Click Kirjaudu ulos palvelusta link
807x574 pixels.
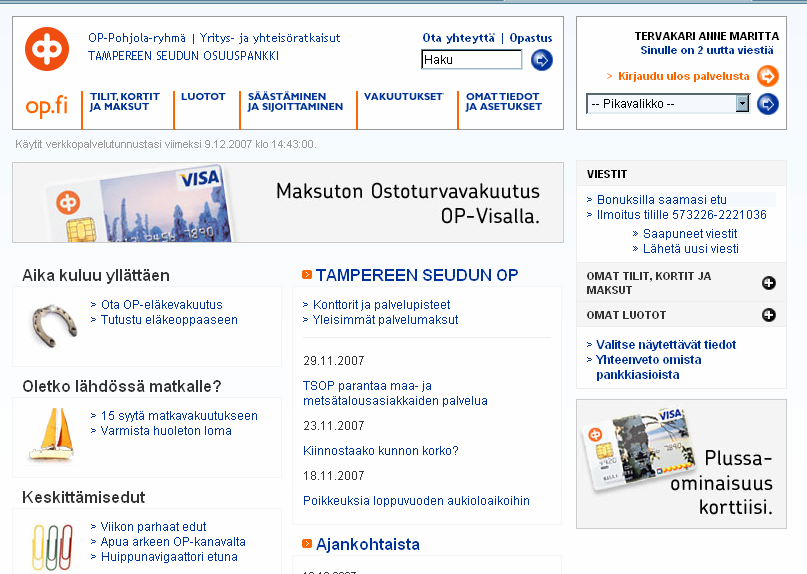click(x=683, y=76)
